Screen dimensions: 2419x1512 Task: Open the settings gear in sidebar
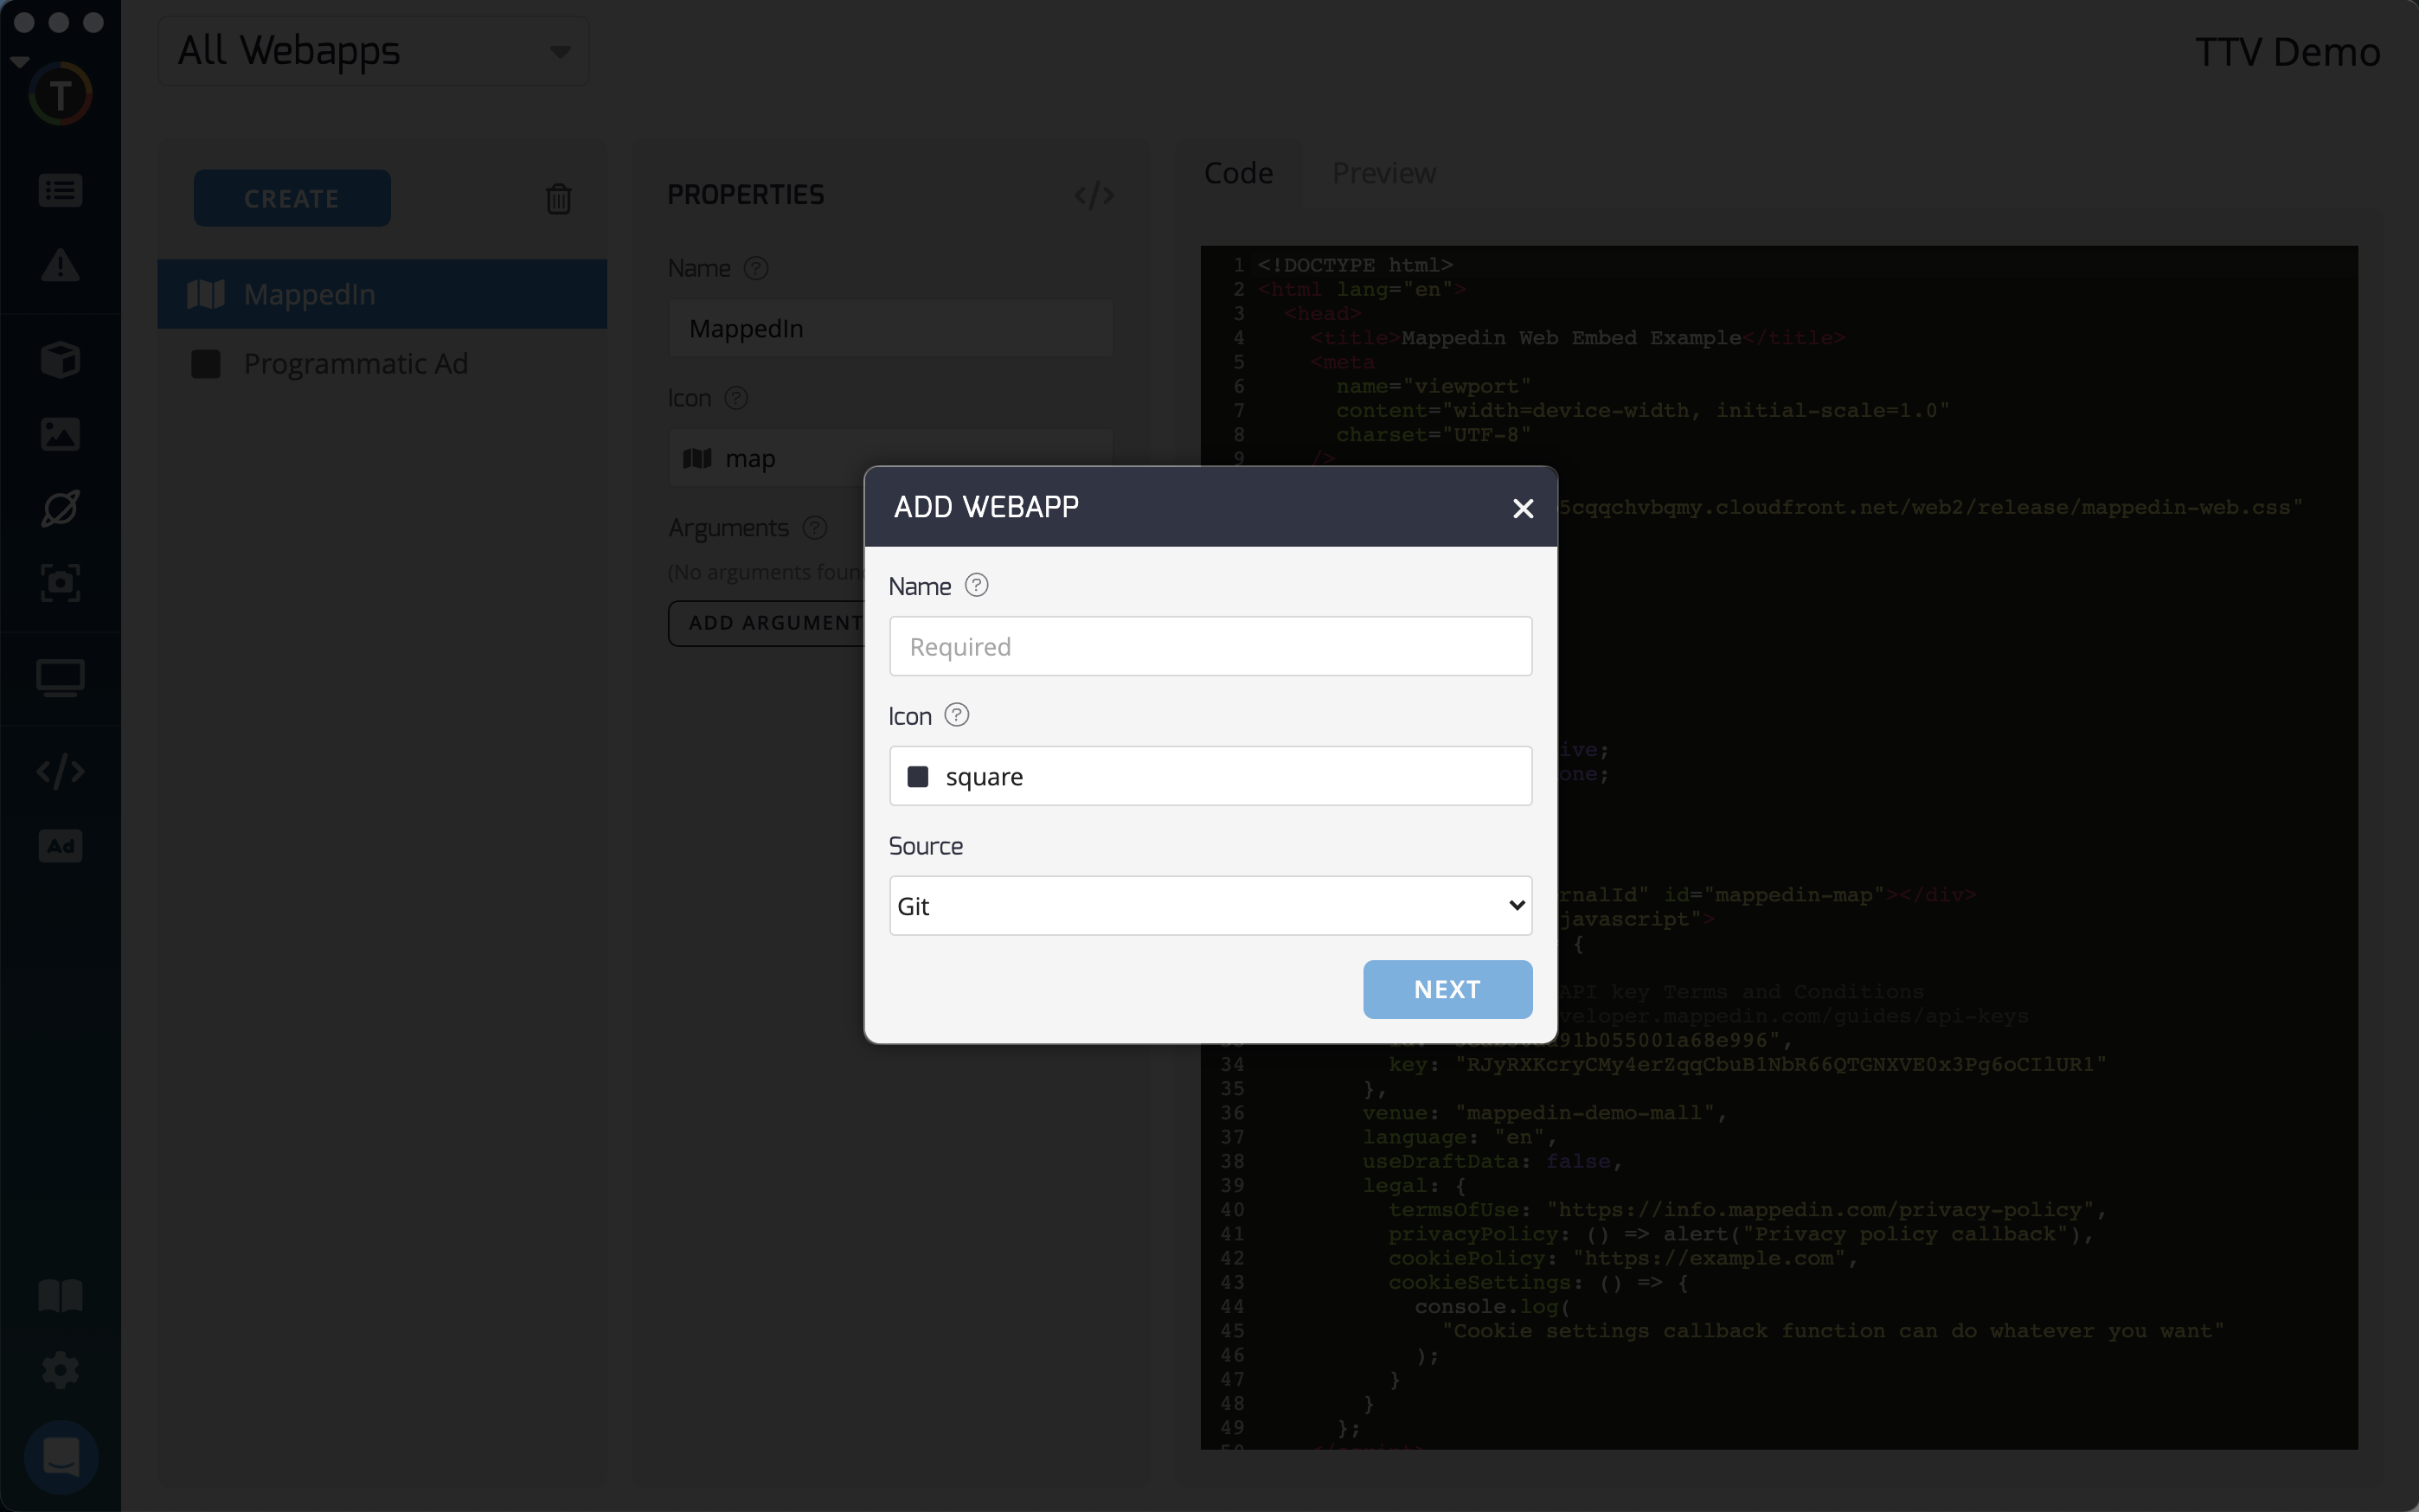60,1370
